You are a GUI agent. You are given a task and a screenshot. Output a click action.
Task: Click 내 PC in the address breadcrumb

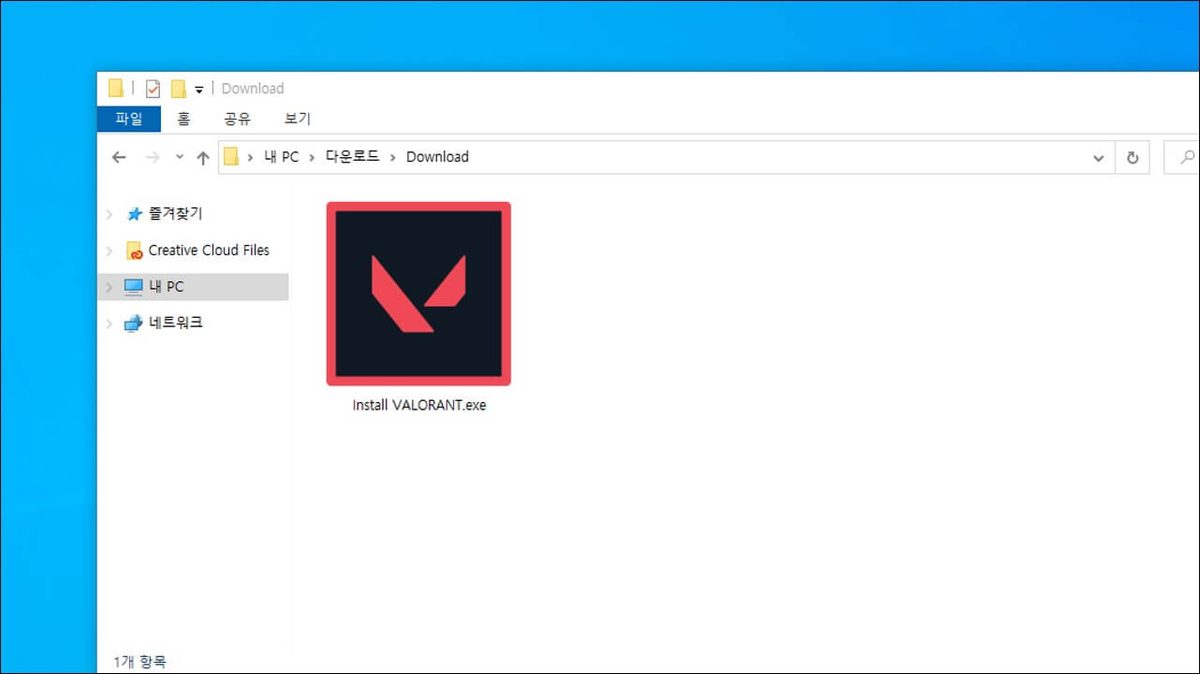click(281, 157)
